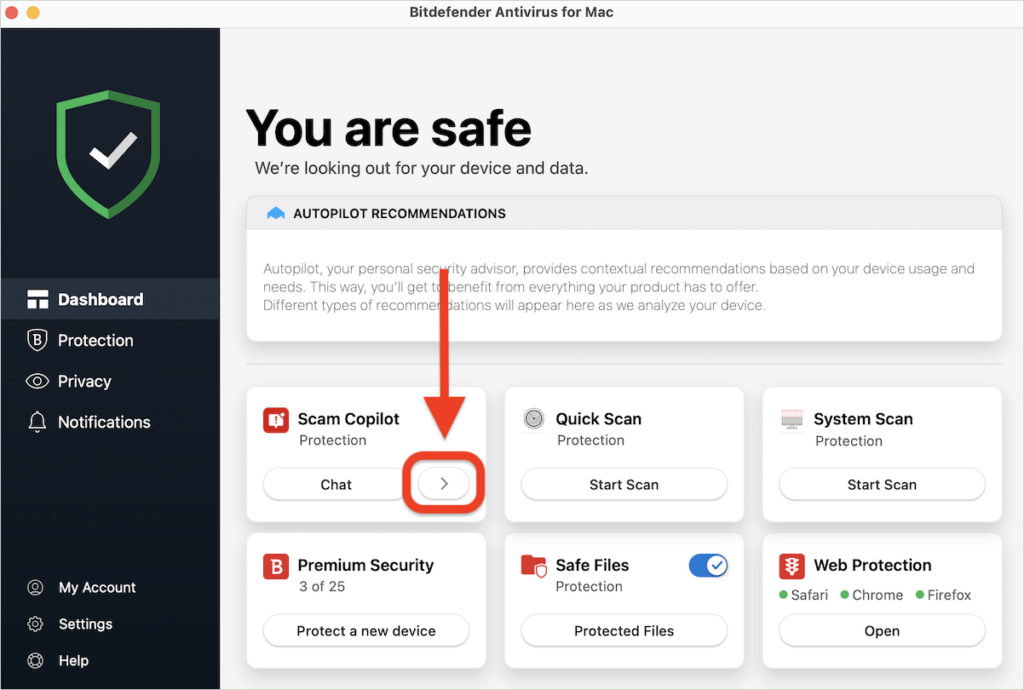This screenshot has height=690, width=1024.
Task: Open Chat with Scam Copilot
Action: (334, 484)
